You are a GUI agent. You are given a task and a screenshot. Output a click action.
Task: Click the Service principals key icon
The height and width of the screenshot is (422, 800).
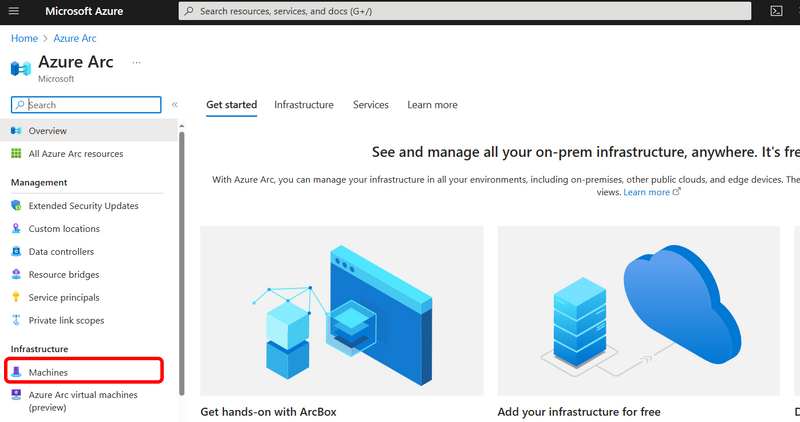(x=16, y=297)
